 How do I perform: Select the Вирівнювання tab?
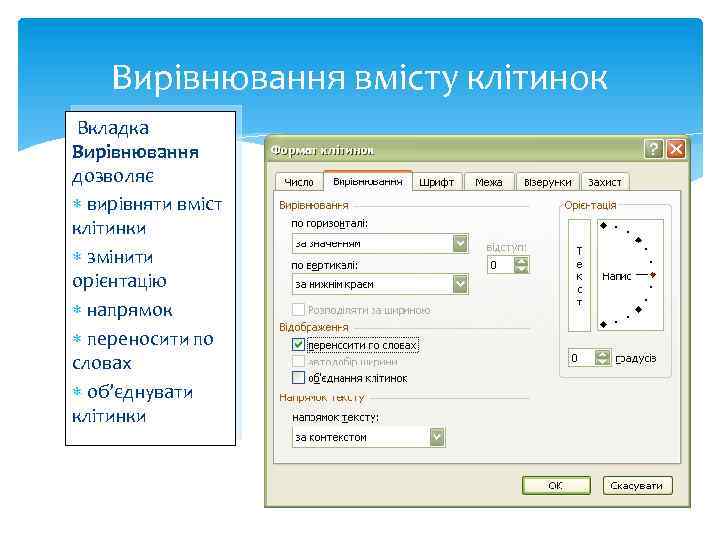[x=367, y=181]
